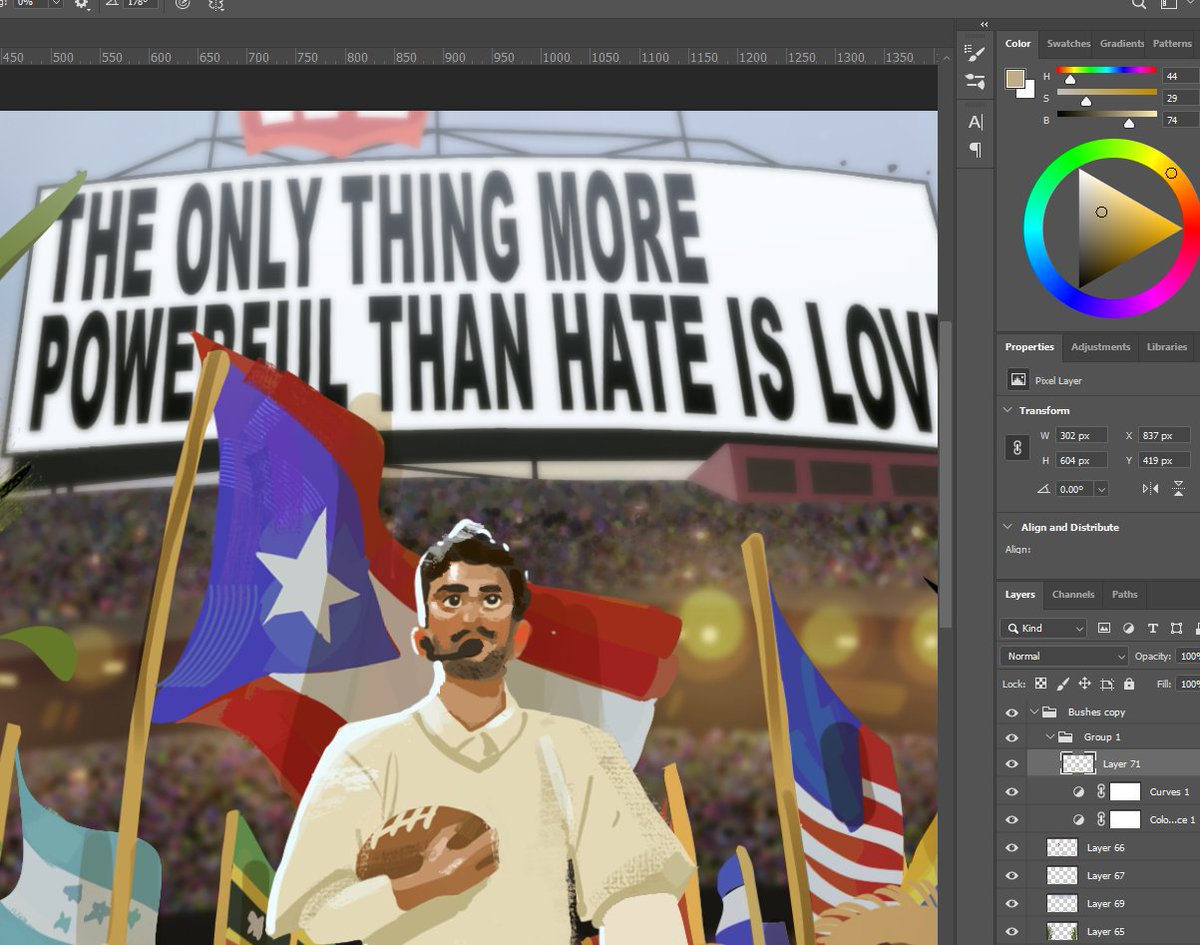Image resolution: width=1200 pixels, height=945 pixels.
Task: Collapse the Group 1 folder
Action: [x=1050, y=737]
